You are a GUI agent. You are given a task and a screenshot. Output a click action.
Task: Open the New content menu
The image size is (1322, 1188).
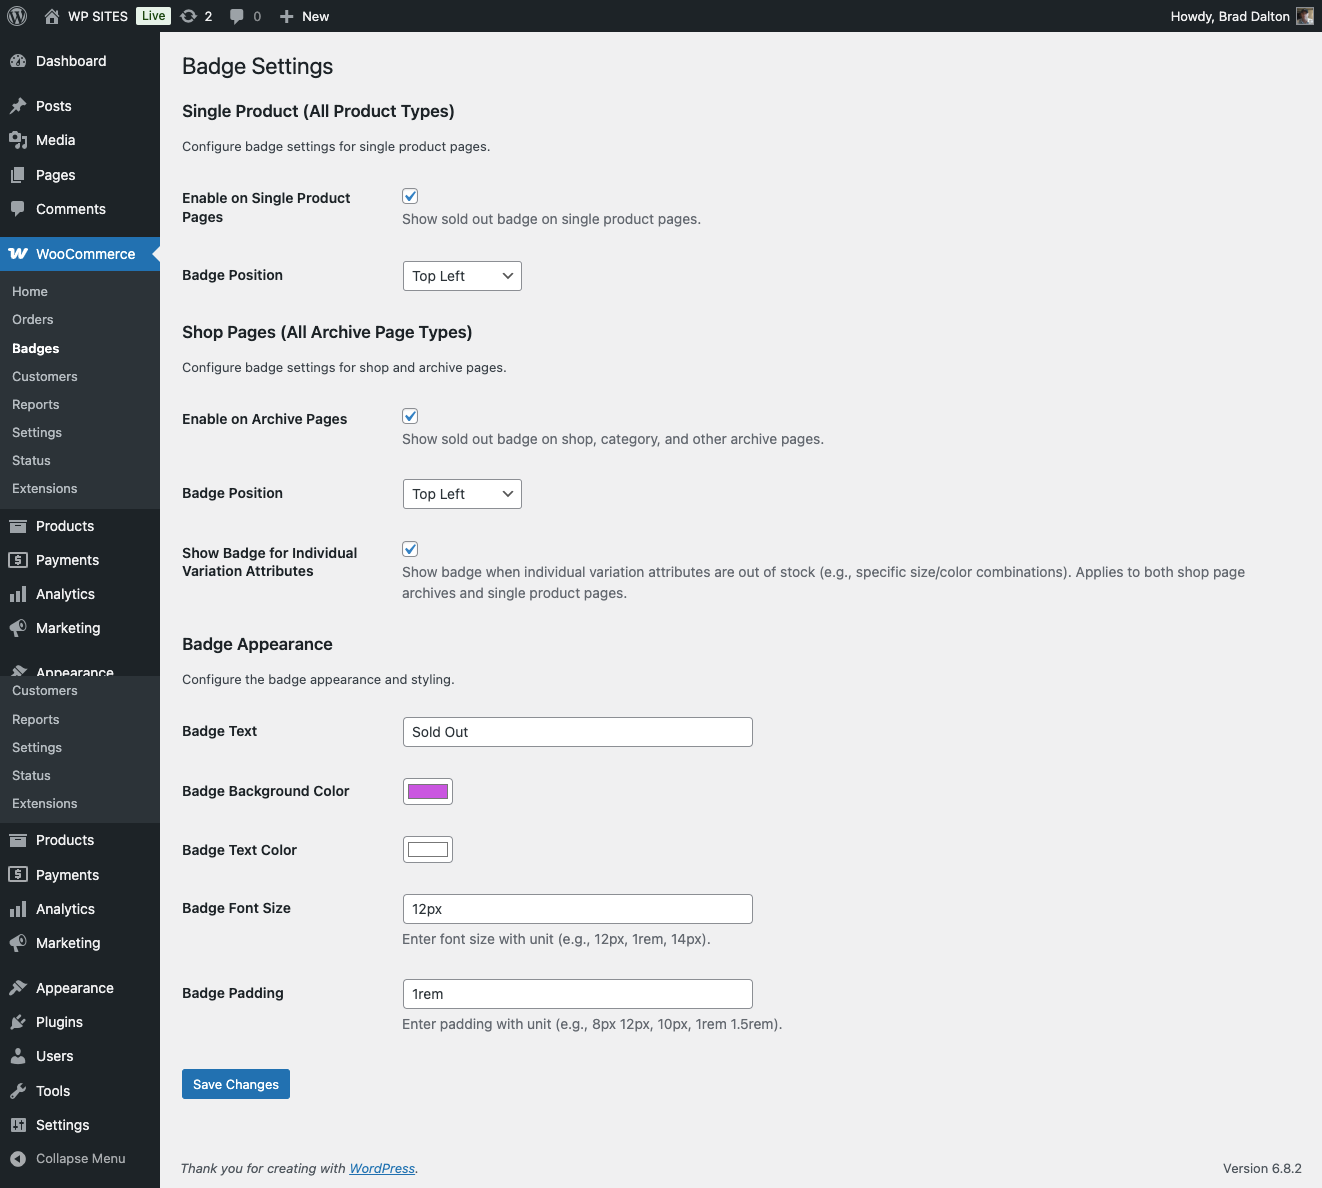click(304, 16)
